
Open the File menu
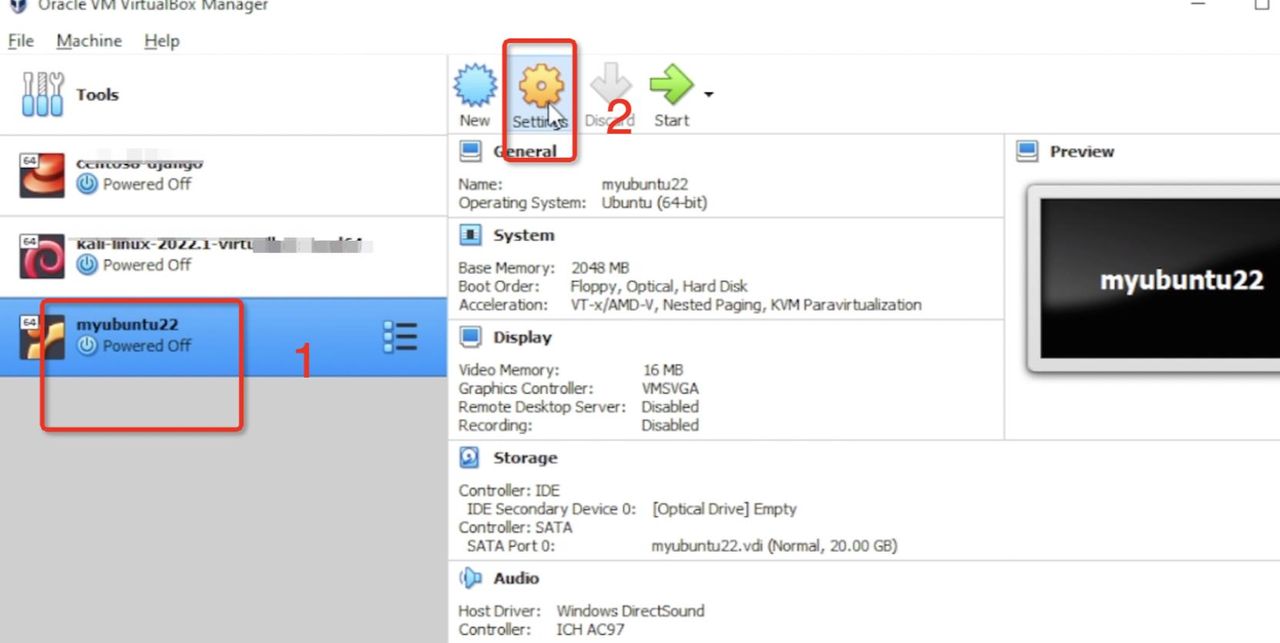click(x=19, y=41)
